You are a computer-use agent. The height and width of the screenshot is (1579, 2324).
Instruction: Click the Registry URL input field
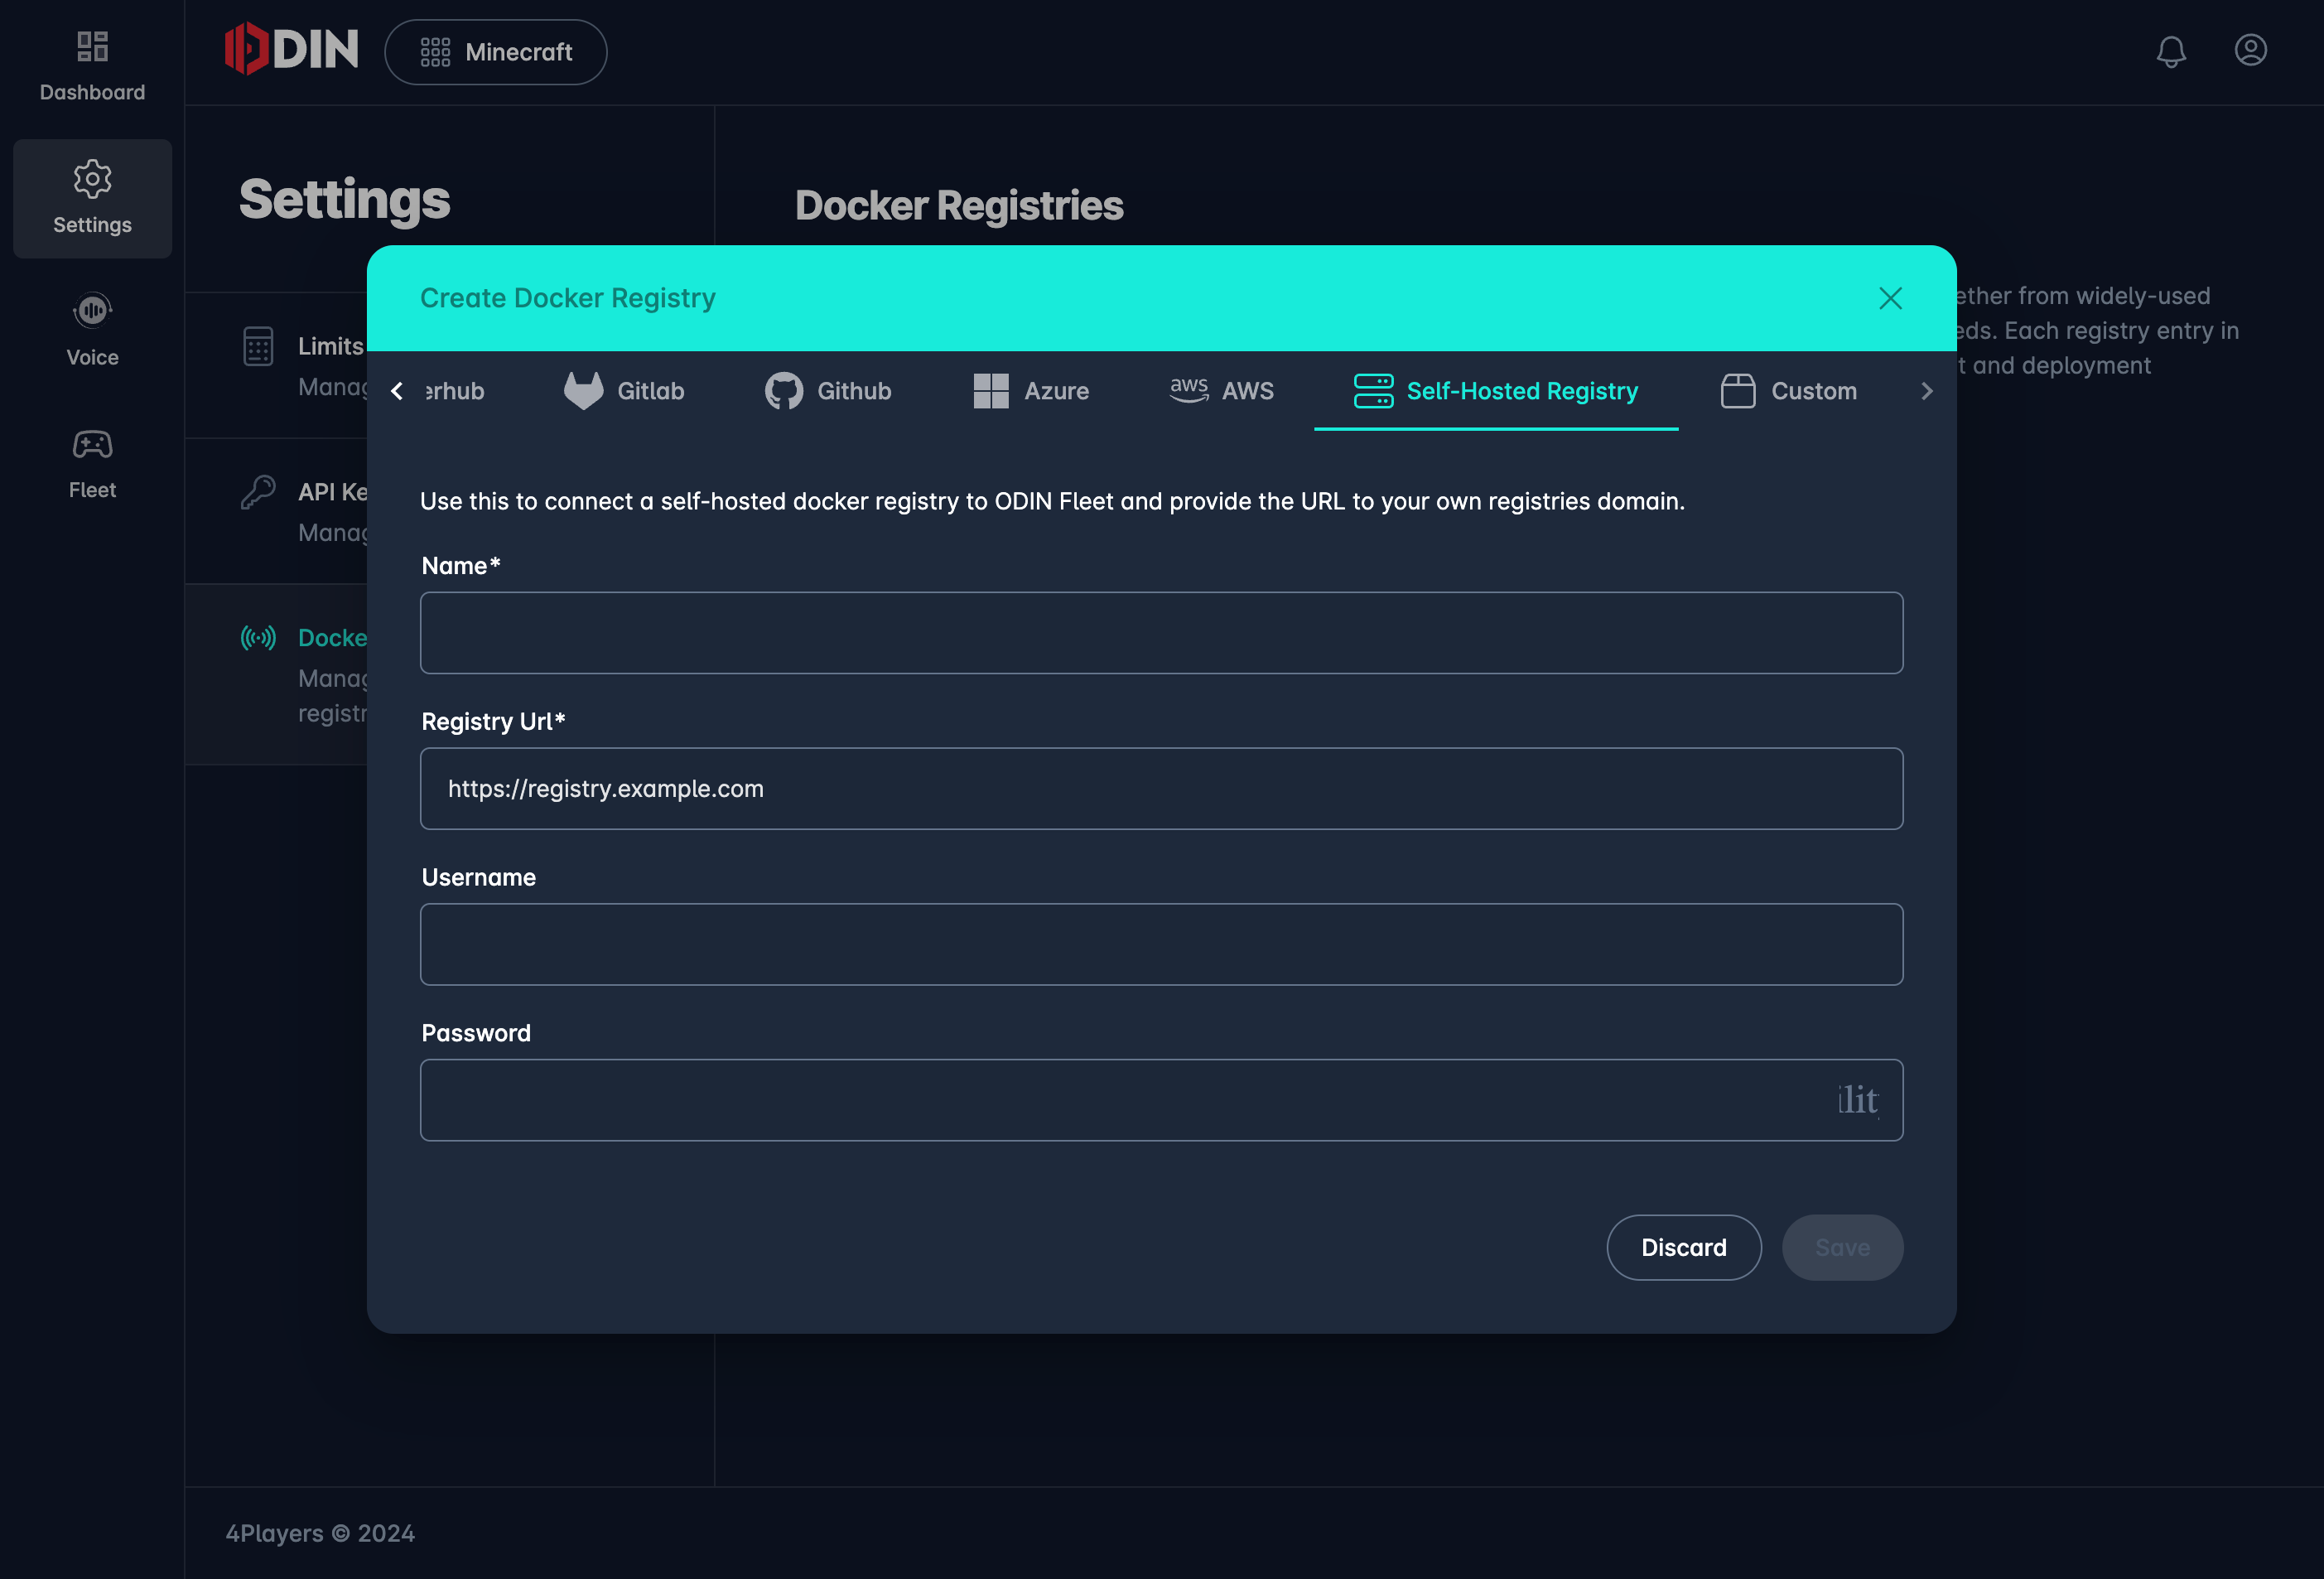click(x=1163, y=788)
